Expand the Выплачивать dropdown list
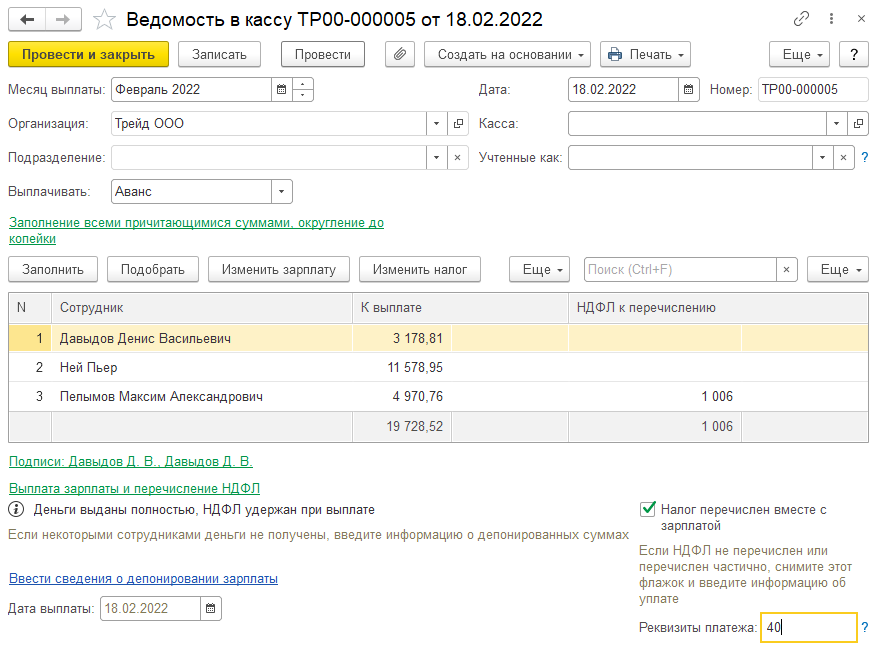The image size is (881, 648). 281,192
